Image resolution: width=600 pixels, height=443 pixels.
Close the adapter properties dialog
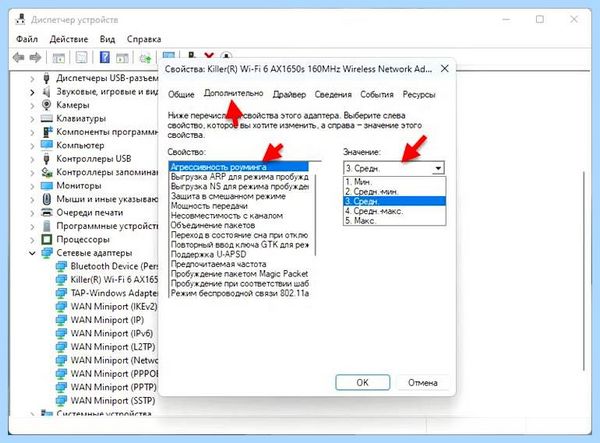pos(445,69)
